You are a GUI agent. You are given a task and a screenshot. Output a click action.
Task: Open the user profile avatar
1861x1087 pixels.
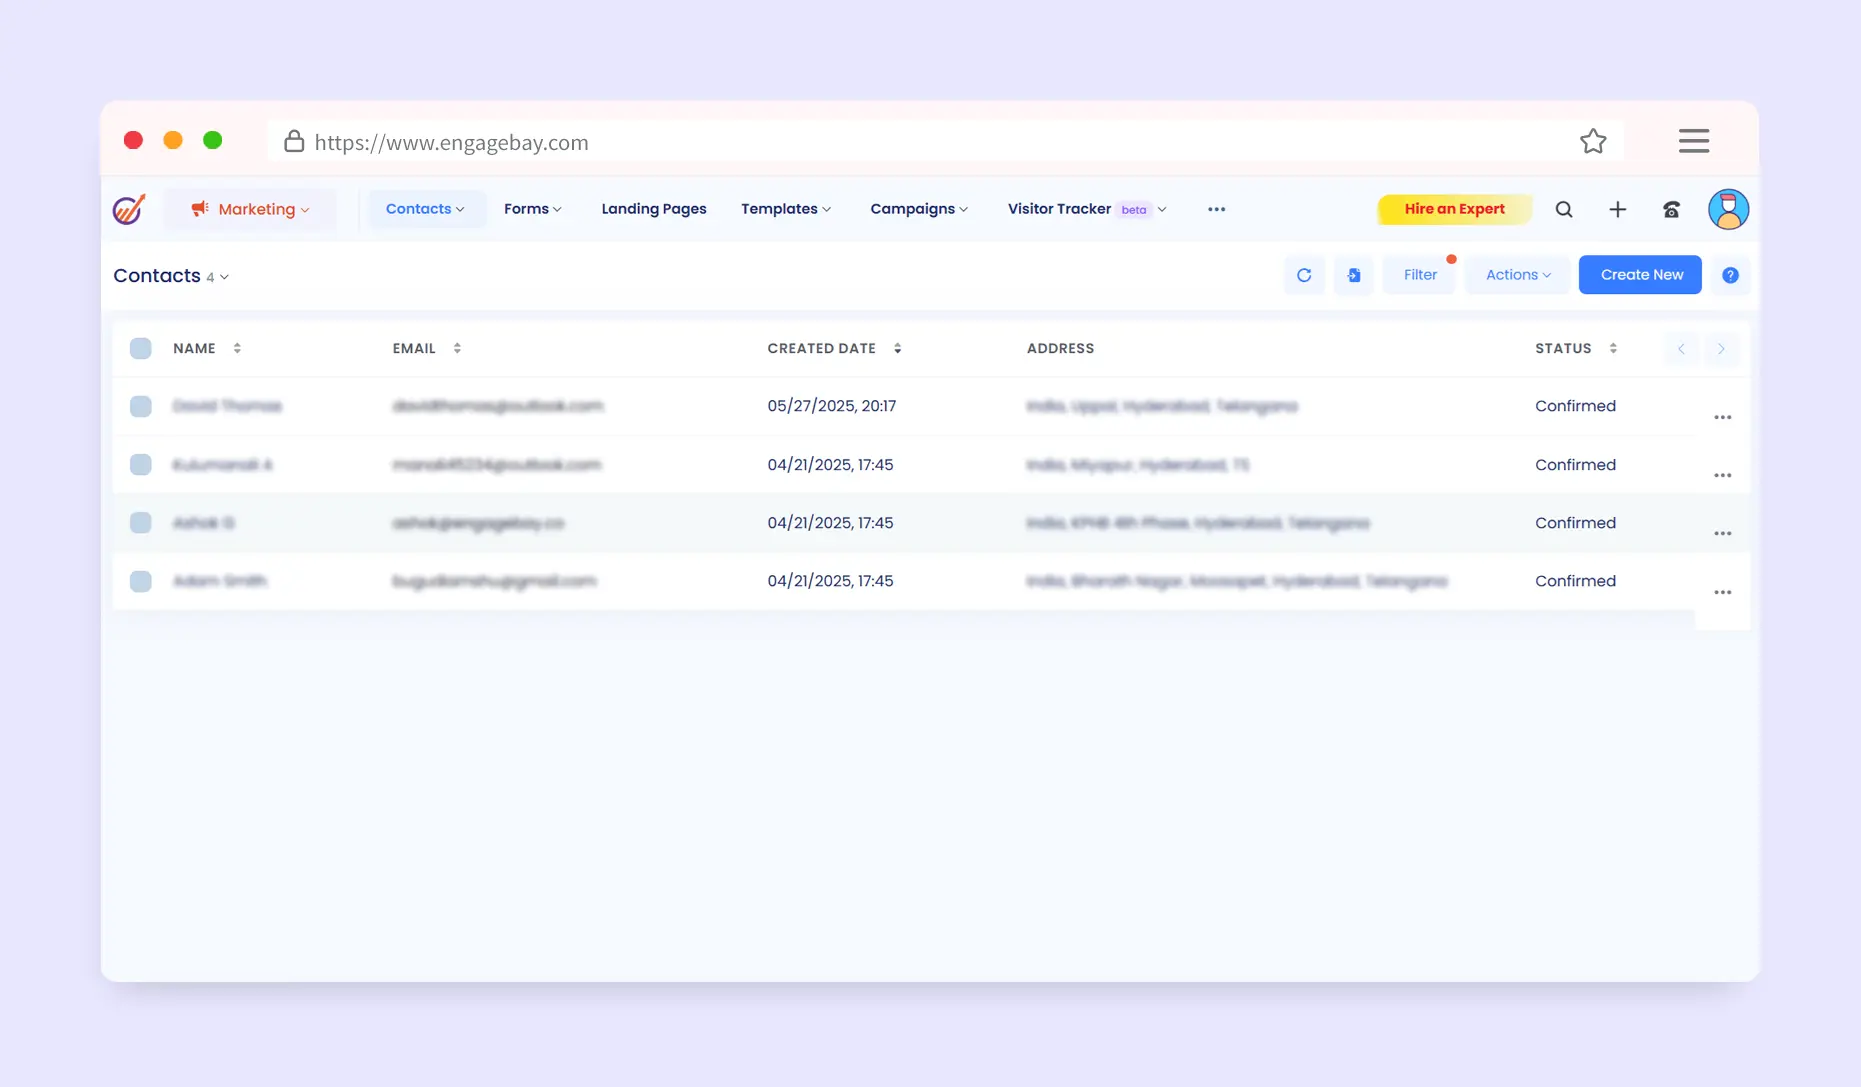[1728, 209]
